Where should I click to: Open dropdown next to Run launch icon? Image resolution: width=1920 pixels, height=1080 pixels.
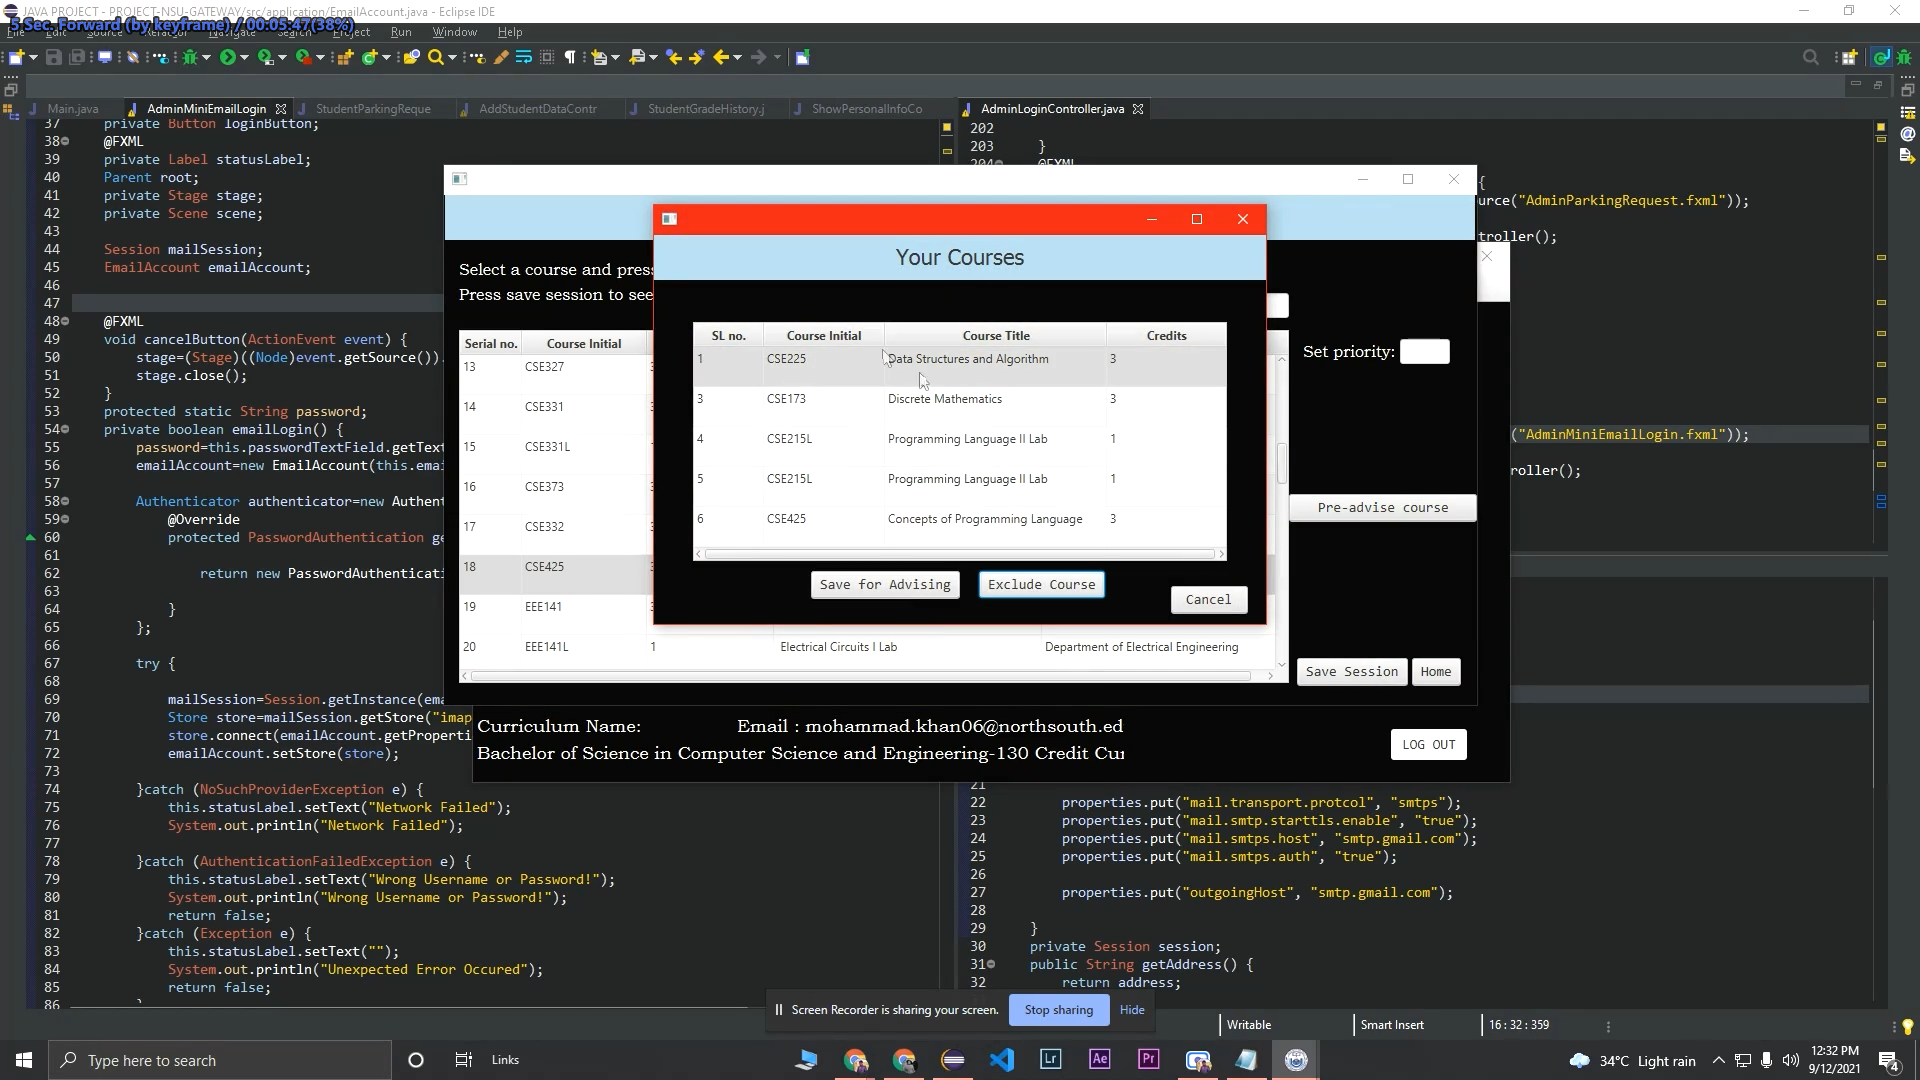pos(243,57)
